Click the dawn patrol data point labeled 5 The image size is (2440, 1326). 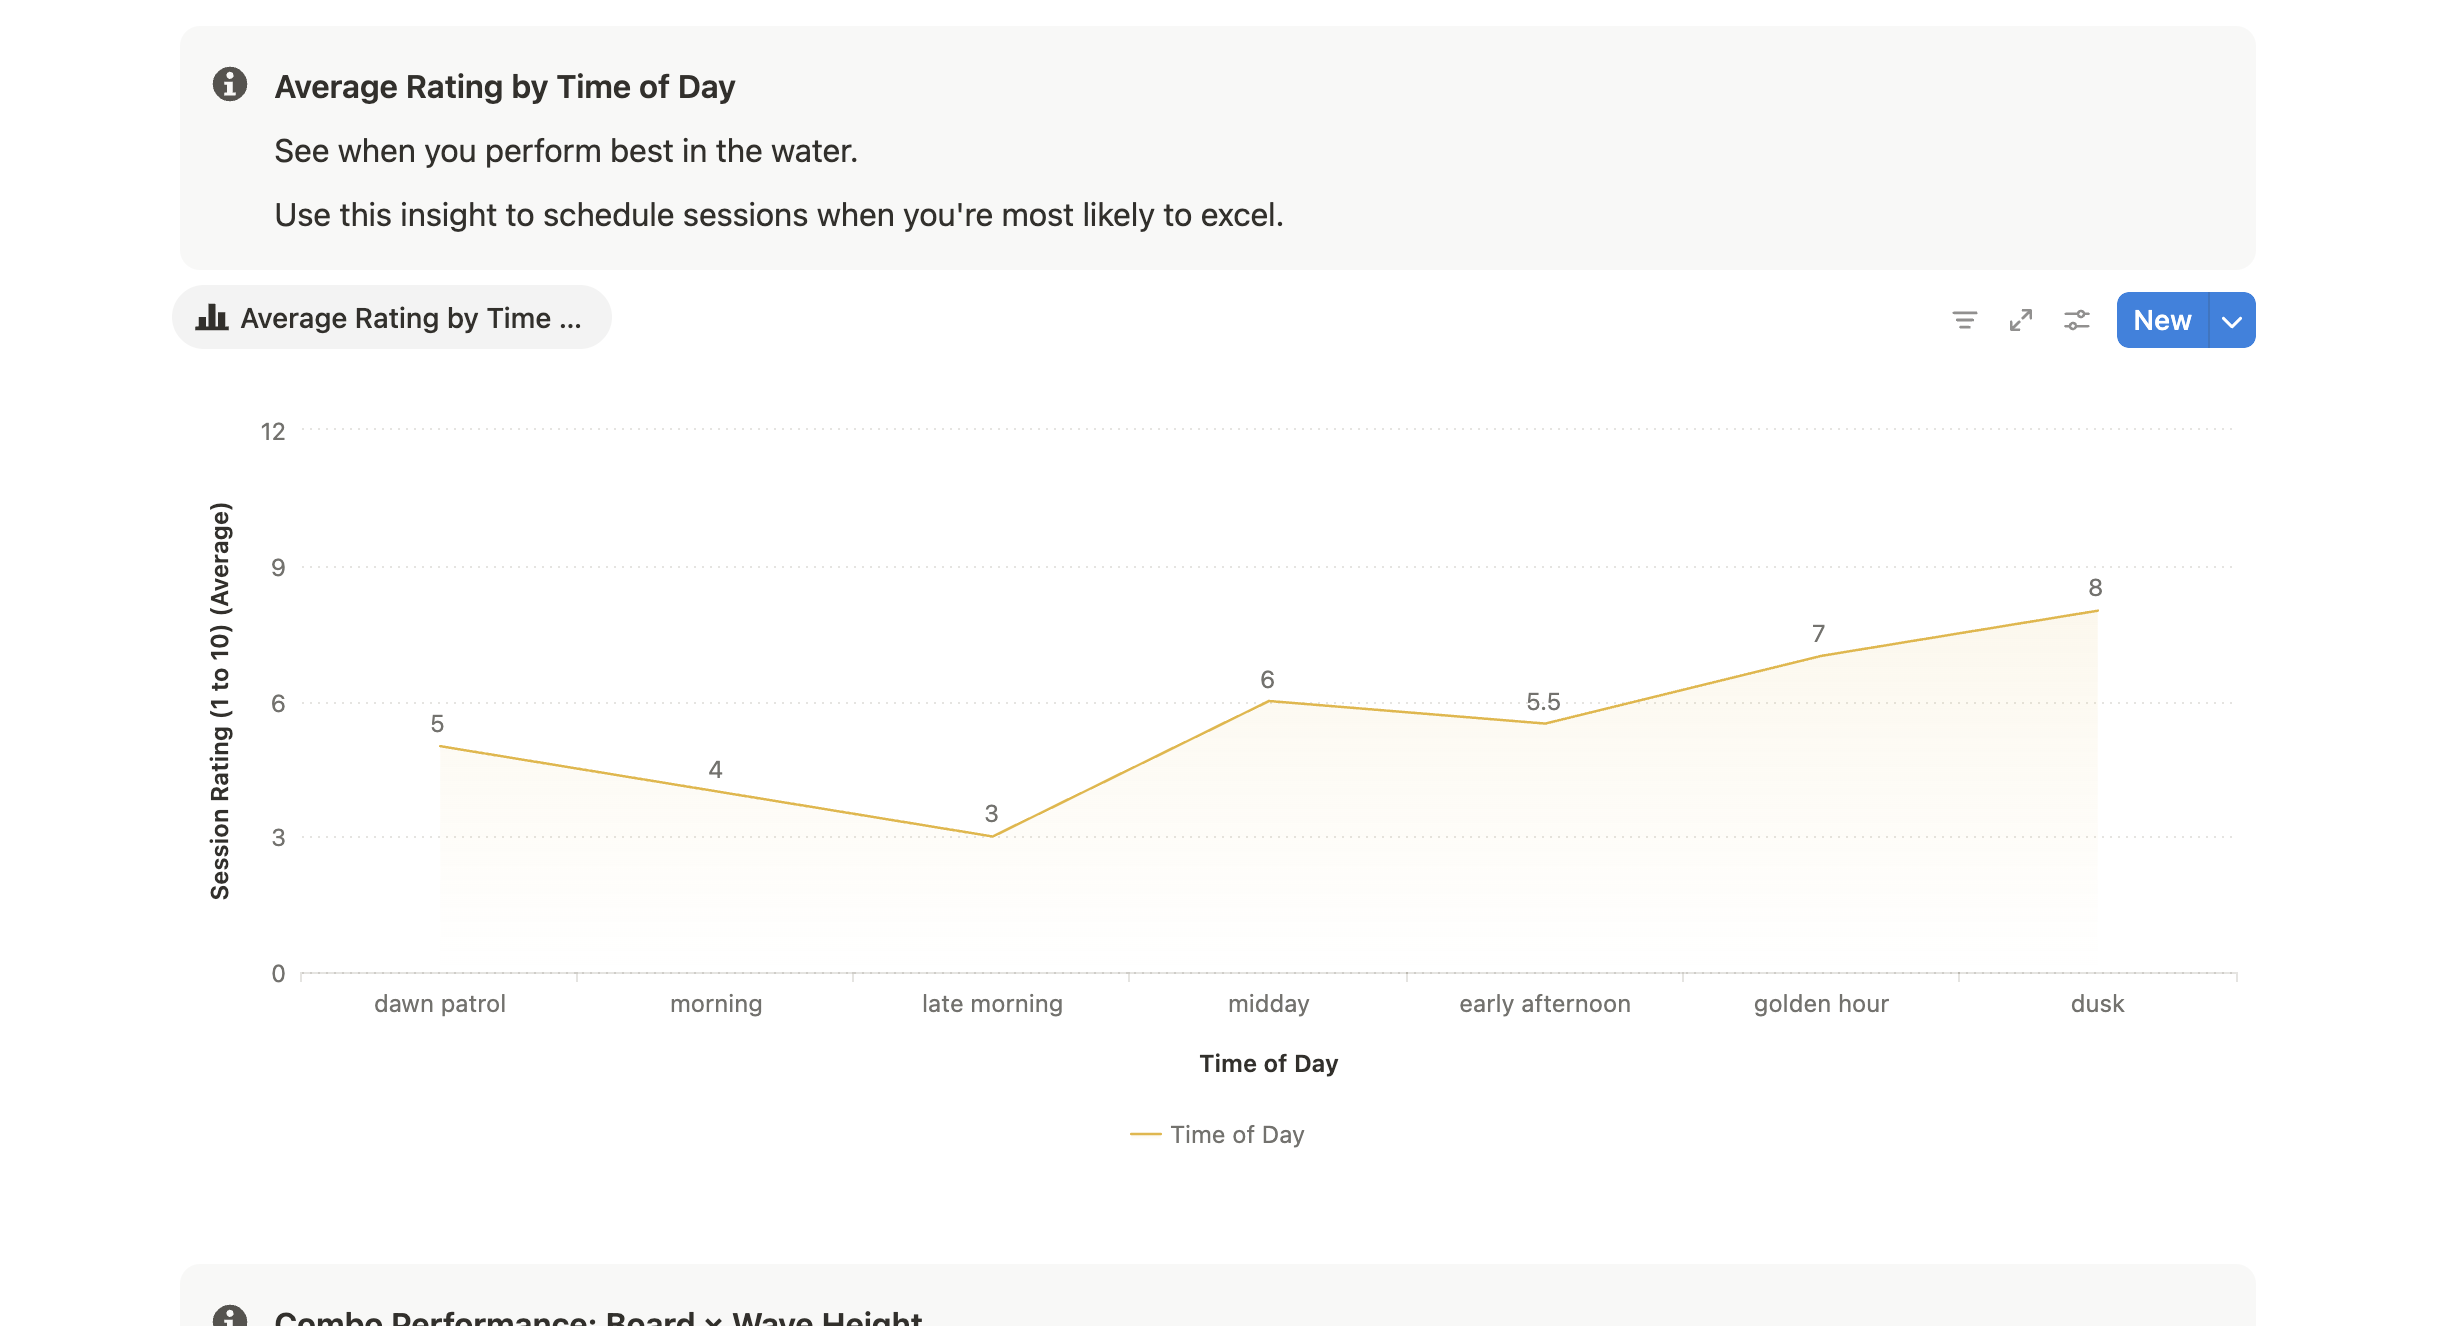coord(440,747)
